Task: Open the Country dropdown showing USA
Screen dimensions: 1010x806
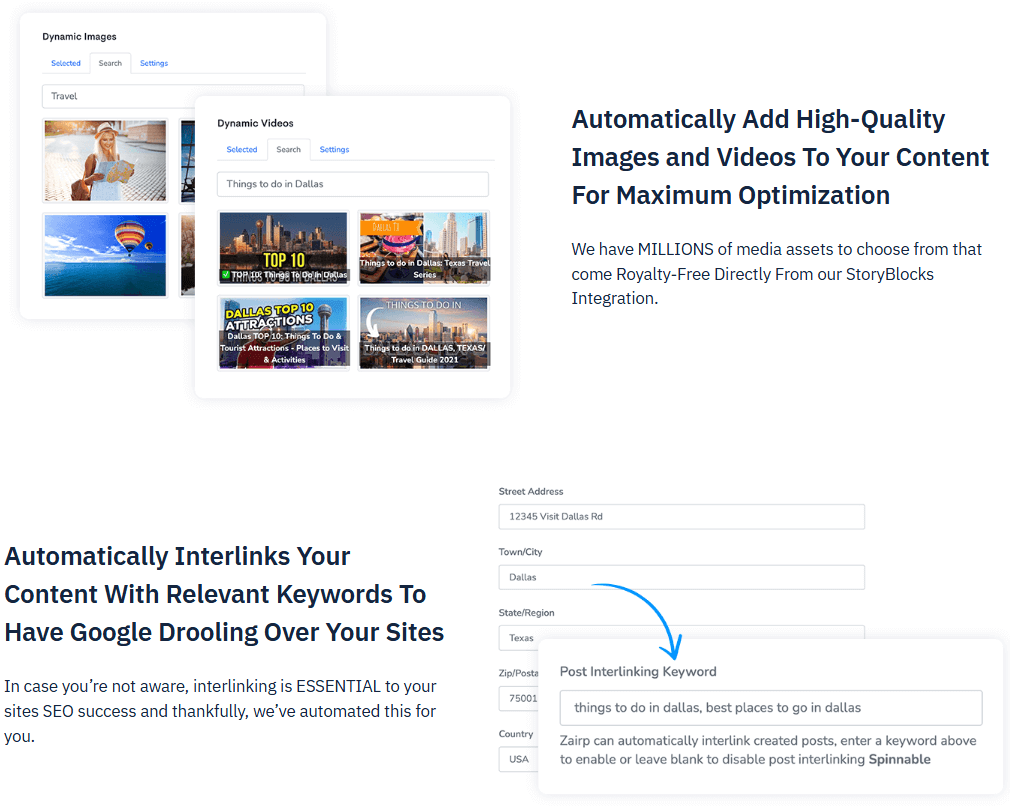Action: click(x=518, y=759)
